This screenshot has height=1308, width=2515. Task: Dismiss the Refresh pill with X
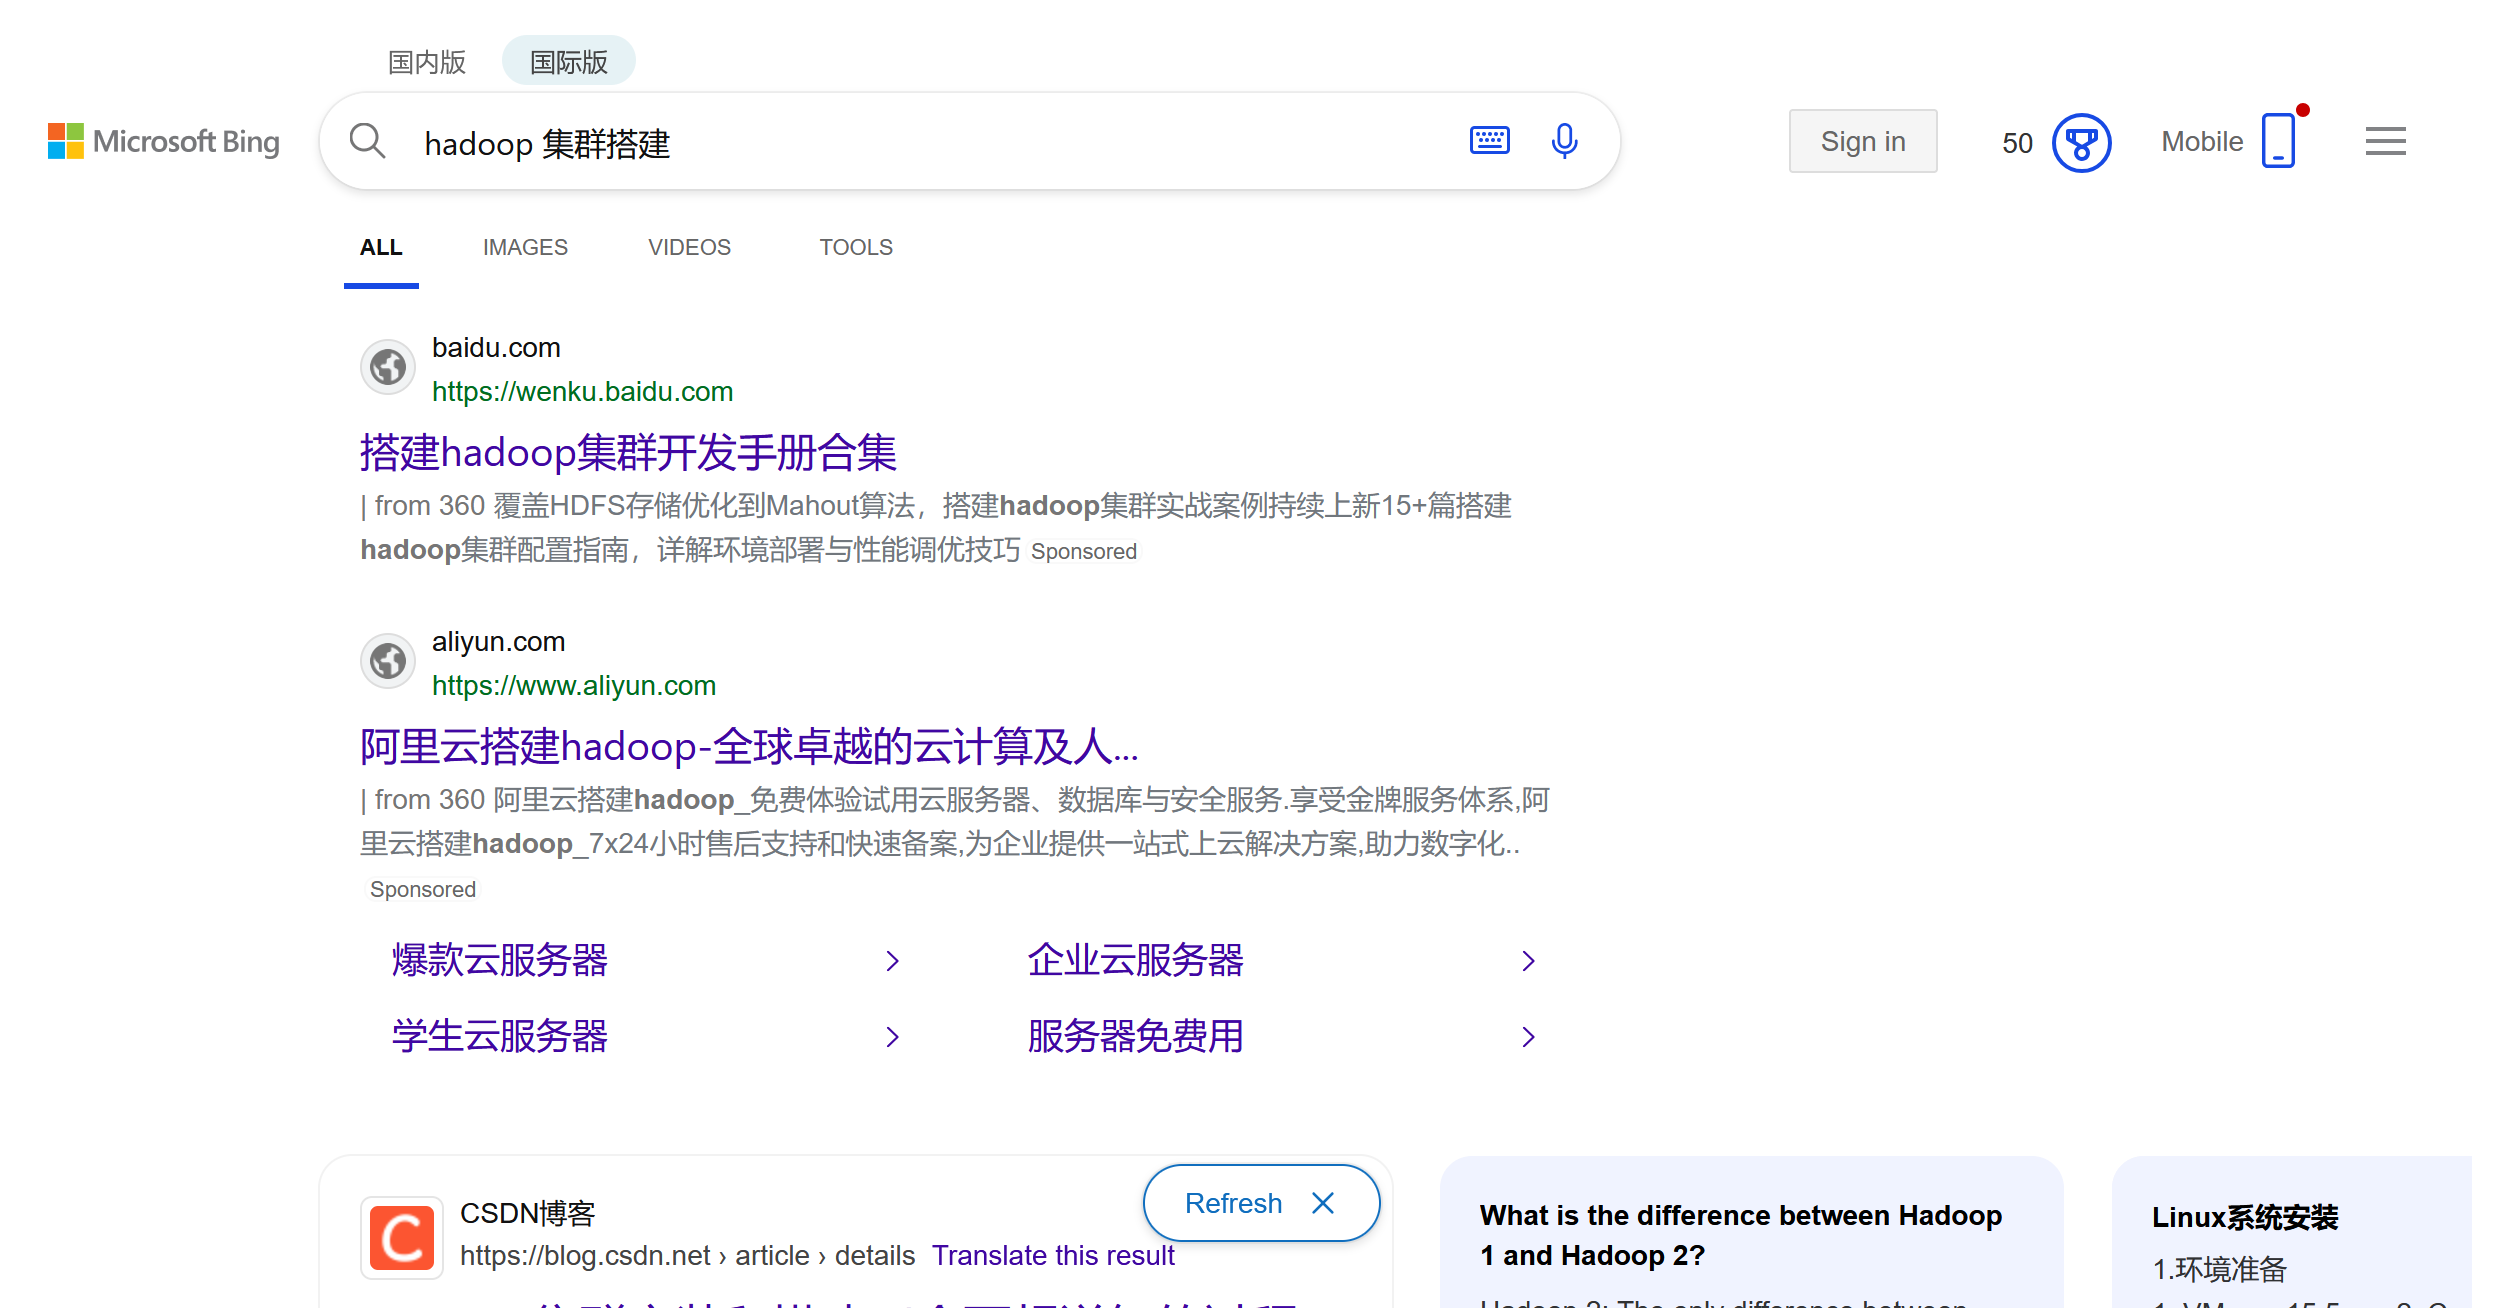pos(1322,1203)
